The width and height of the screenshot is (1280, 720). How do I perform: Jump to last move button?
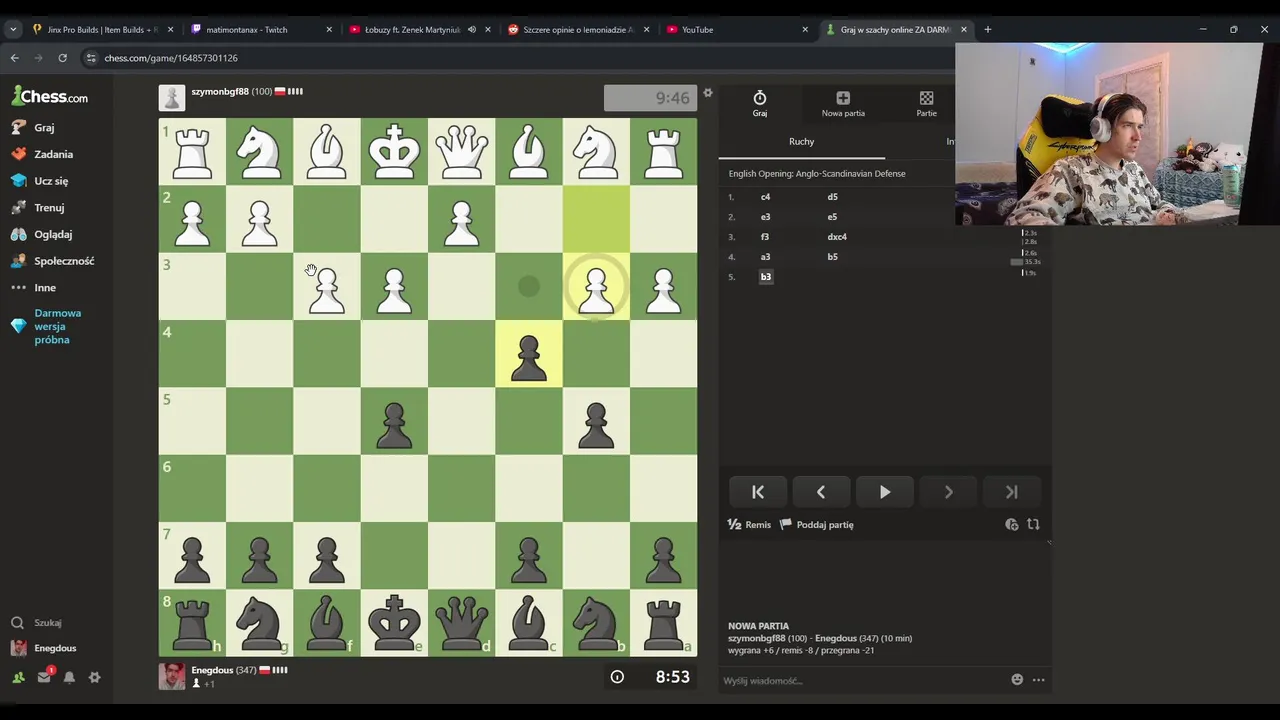[x=1011, y=492]
